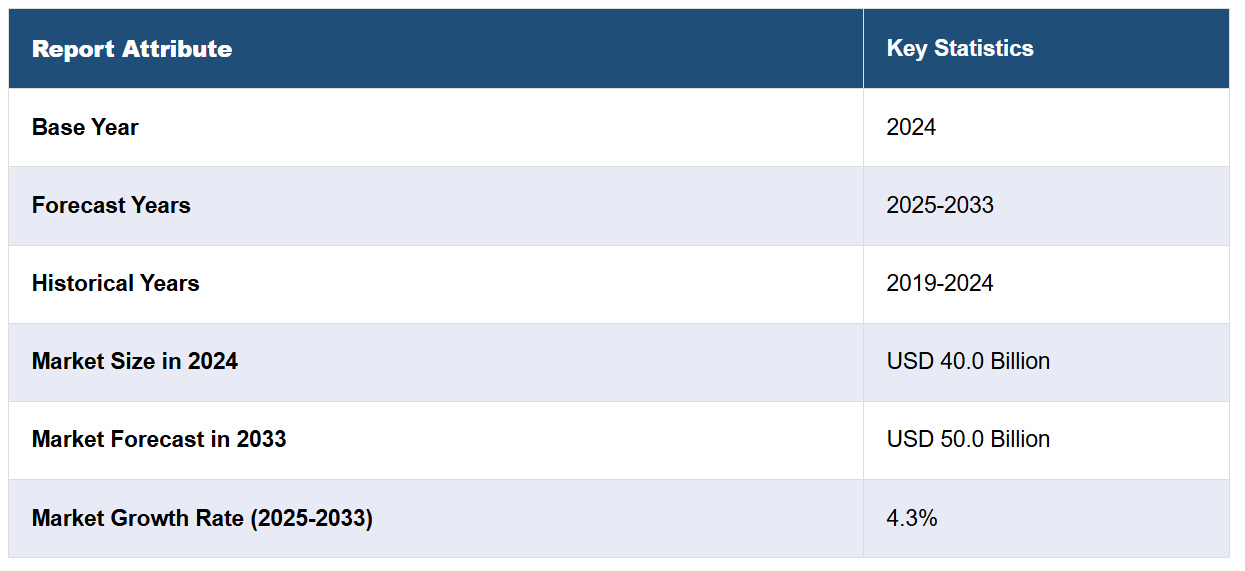
Task: Click the word 'Billion' in the 2033 forecast value
Action: [1016, 439]
